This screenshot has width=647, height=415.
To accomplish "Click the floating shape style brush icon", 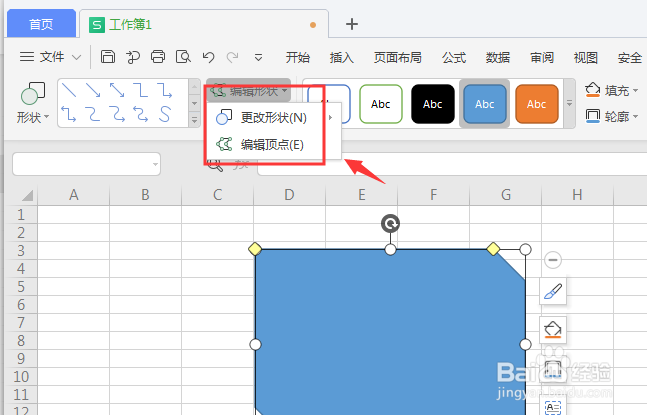I will [553, 291].
